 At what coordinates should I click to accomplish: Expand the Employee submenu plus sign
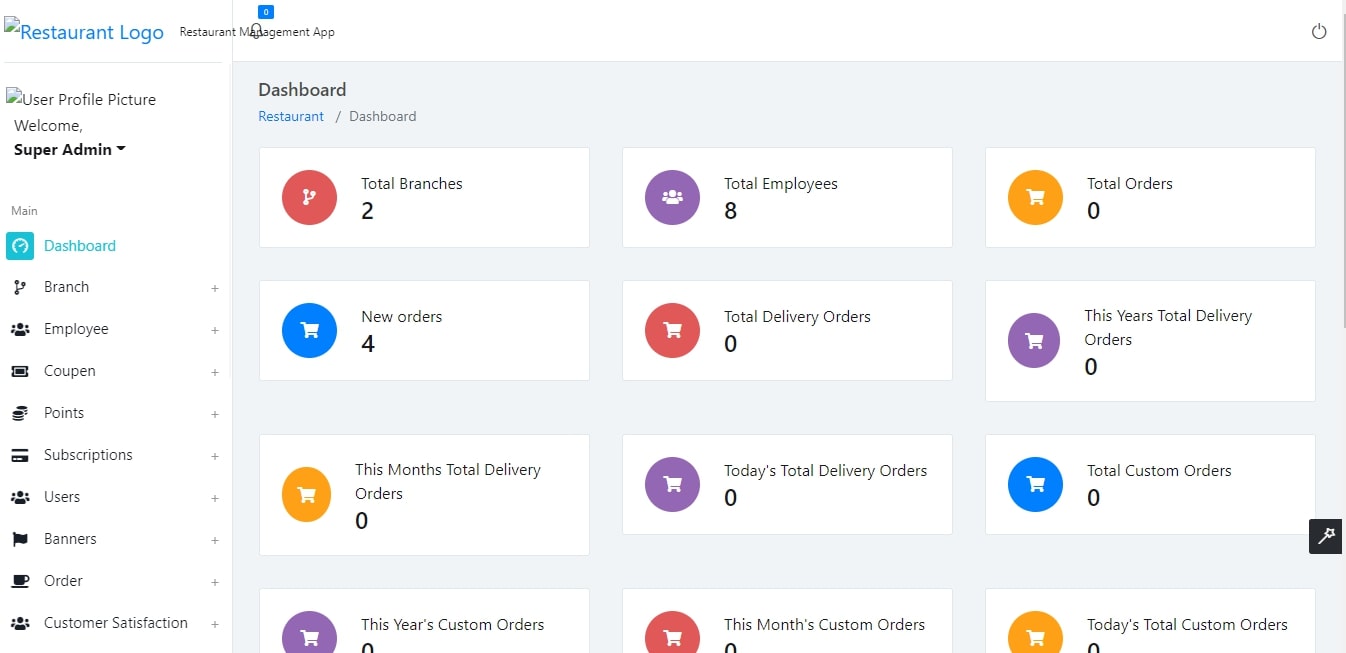(x=214, y=330)
